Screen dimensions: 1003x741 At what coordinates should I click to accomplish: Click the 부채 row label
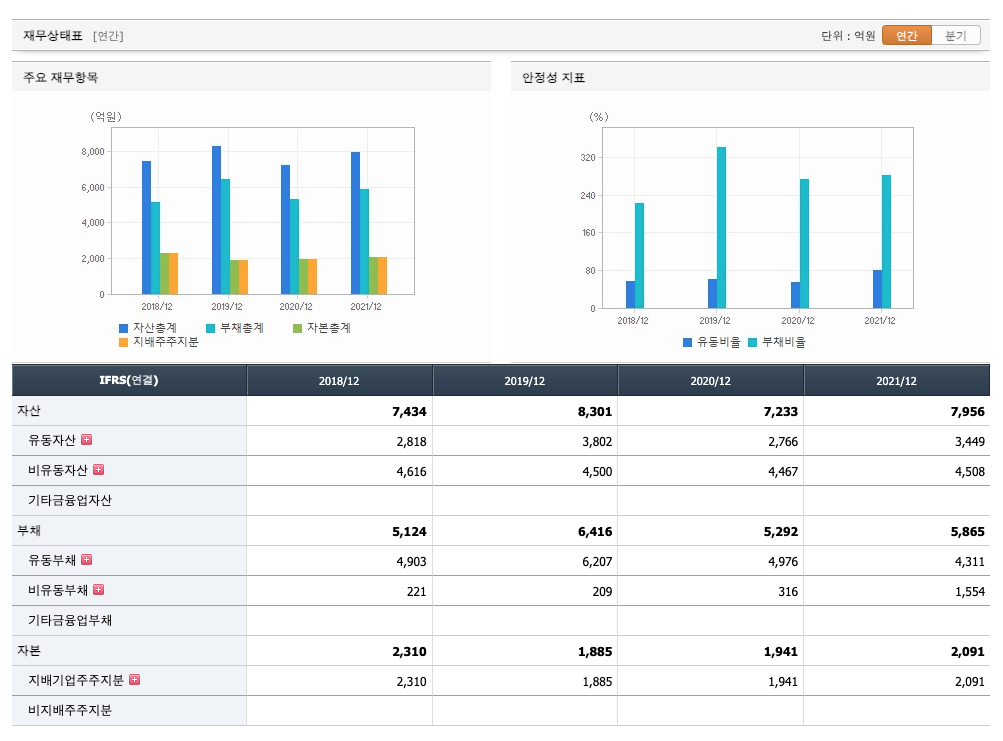coord(29,530)
